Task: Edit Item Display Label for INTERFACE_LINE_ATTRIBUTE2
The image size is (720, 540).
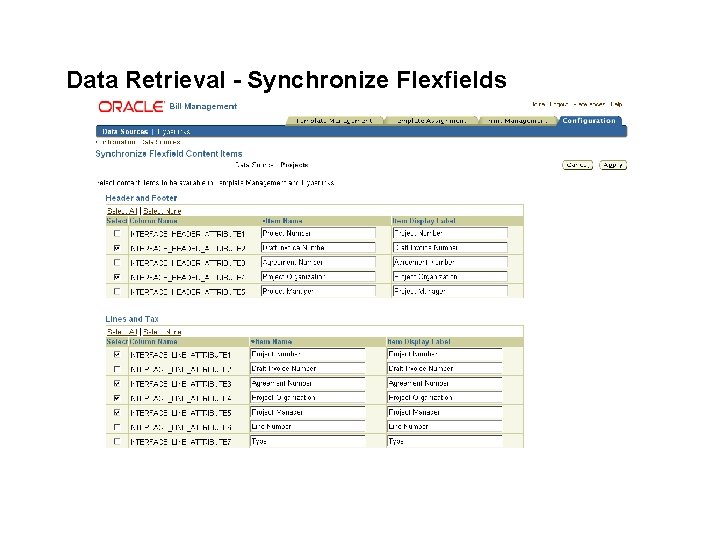Action: point(444,368)
